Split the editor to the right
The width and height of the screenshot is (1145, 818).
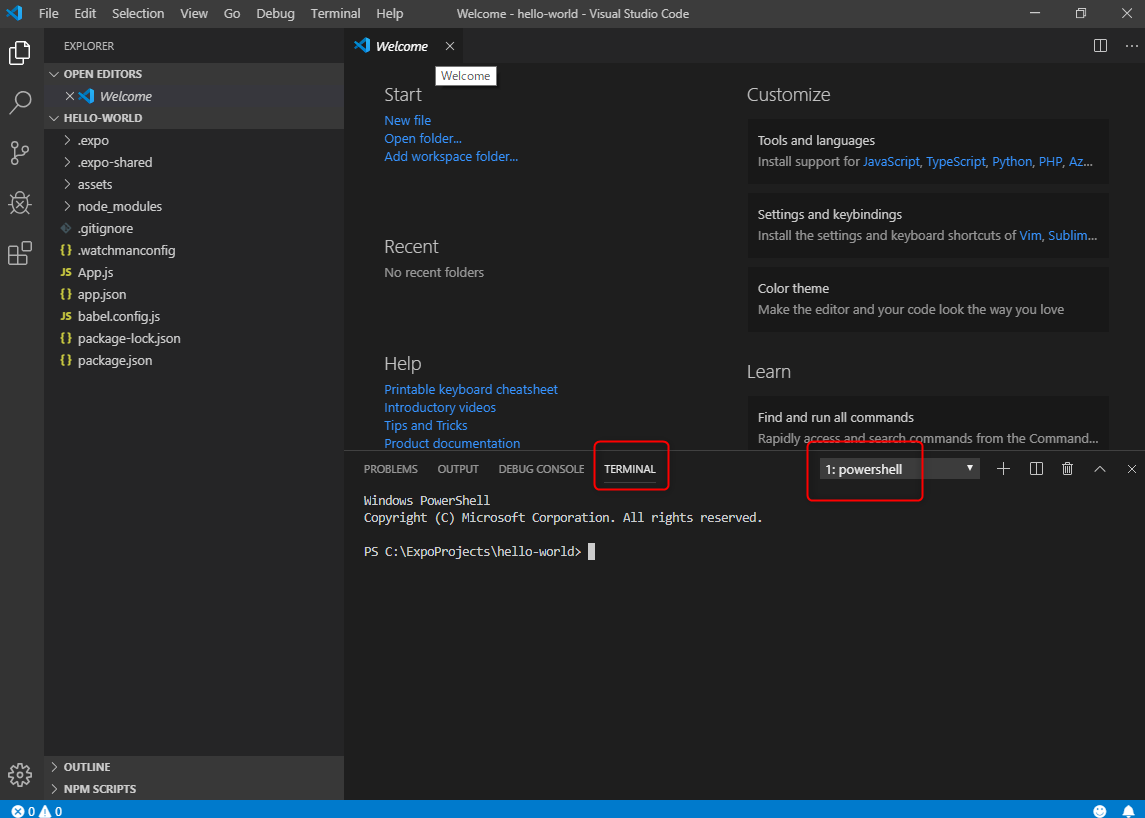point(1100,46)
